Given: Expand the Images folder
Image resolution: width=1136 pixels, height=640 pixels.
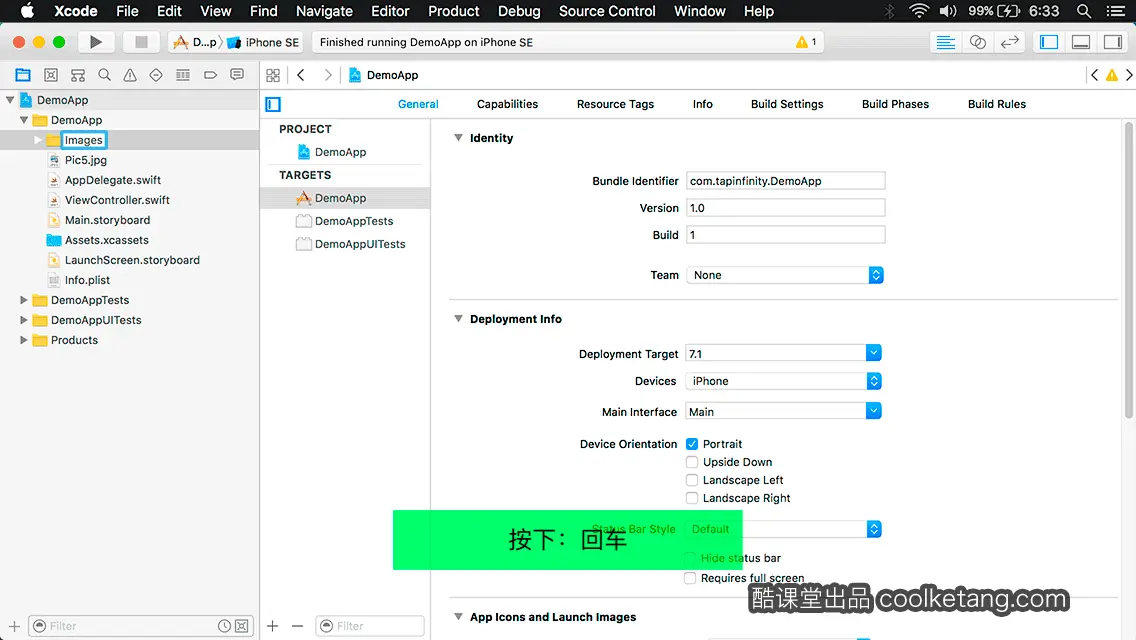Looking at the screenshot, I should click(38, 140).
